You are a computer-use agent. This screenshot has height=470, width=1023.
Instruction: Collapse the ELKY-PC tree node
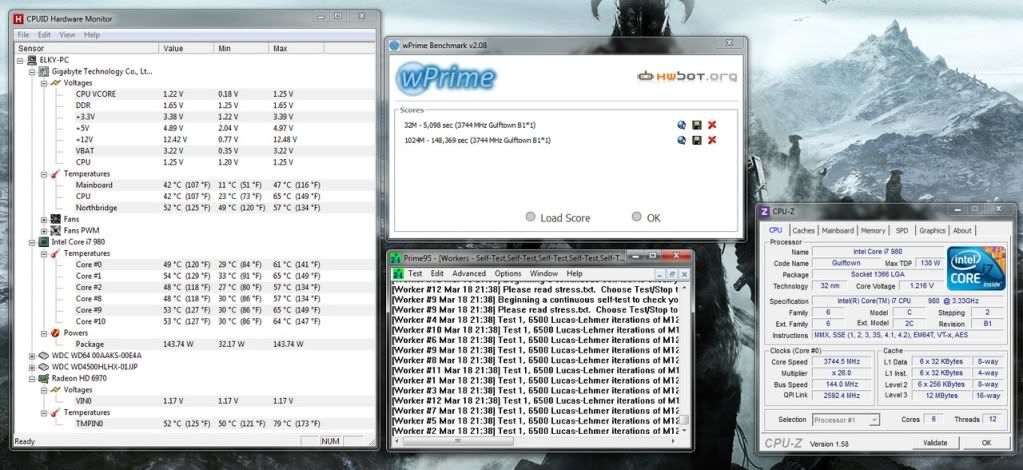pyautogui.click(x=21, y=60)
